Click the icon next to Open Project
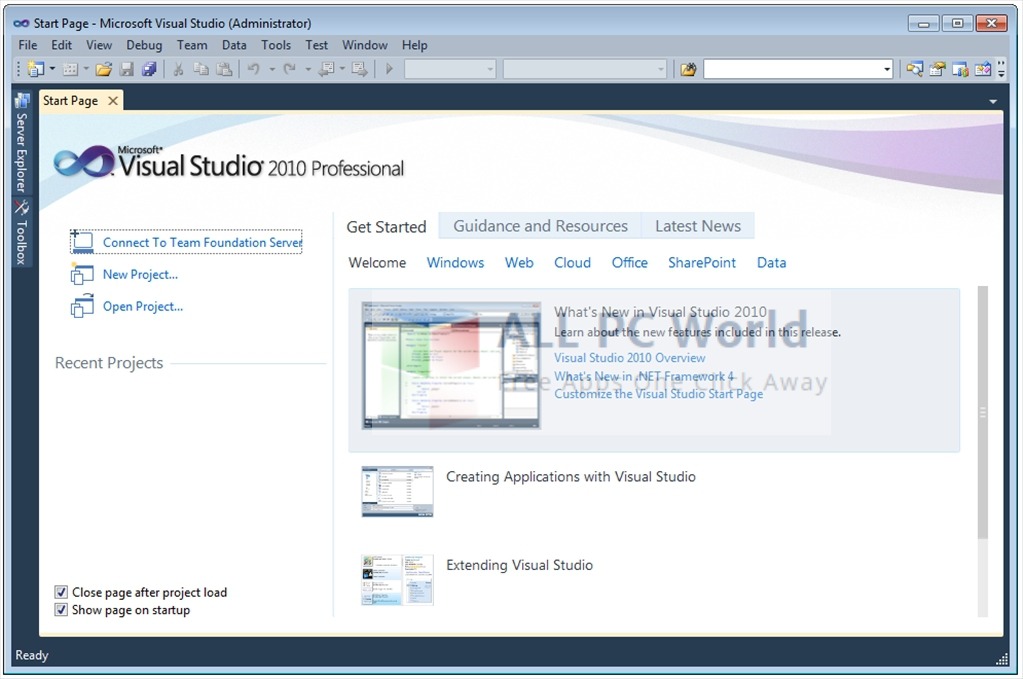1023x679 pixels. click(x=82, y=306)
